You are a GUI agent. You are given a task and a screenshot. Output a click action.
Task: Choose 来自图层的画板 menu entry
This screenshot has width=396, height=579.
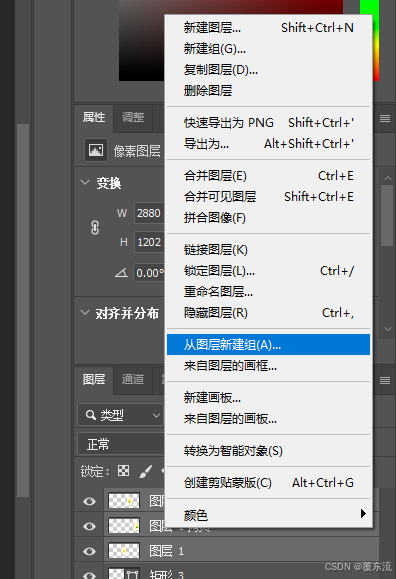(x=268, y=419)
